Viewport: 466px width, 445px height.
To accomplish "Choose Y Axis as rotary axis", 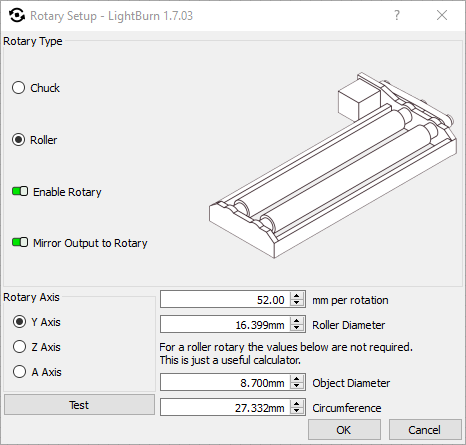I will click(19, 322).
